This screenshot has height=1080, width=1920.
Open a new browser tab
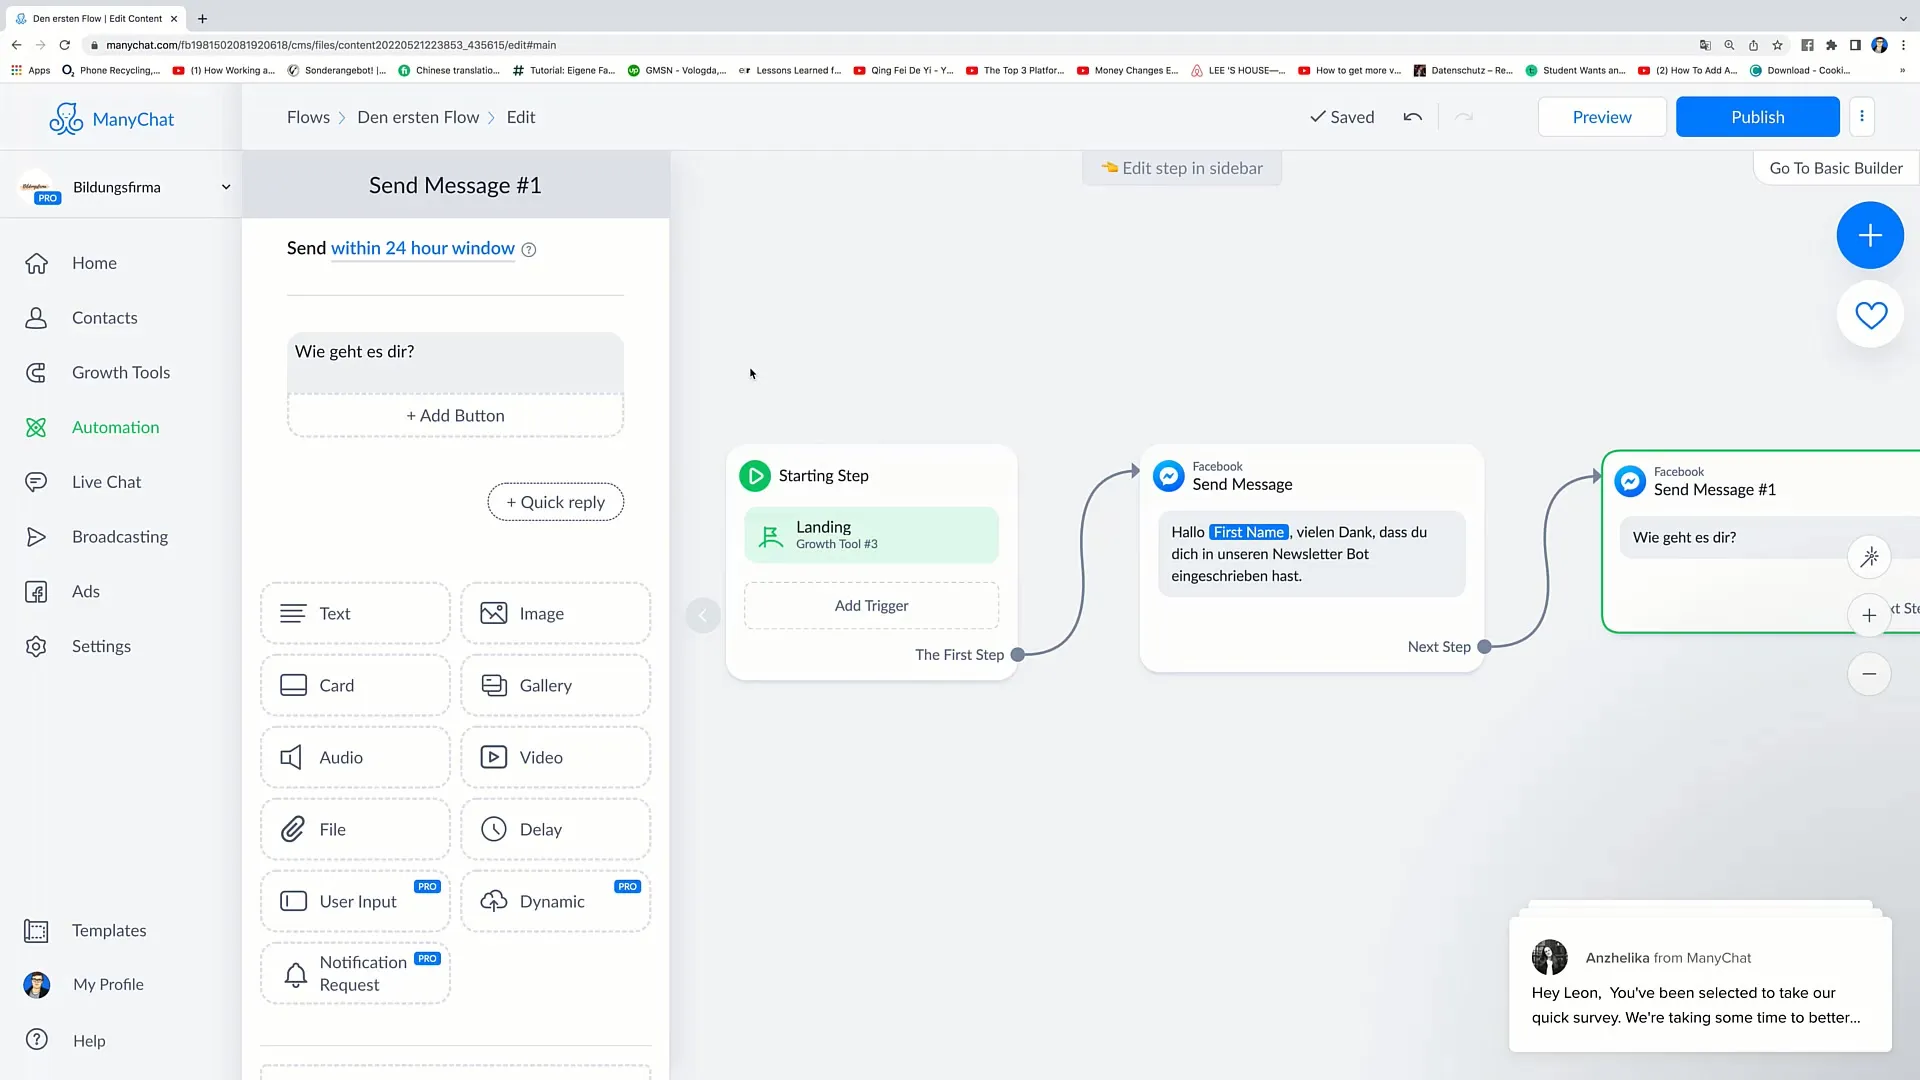[202, 19]
